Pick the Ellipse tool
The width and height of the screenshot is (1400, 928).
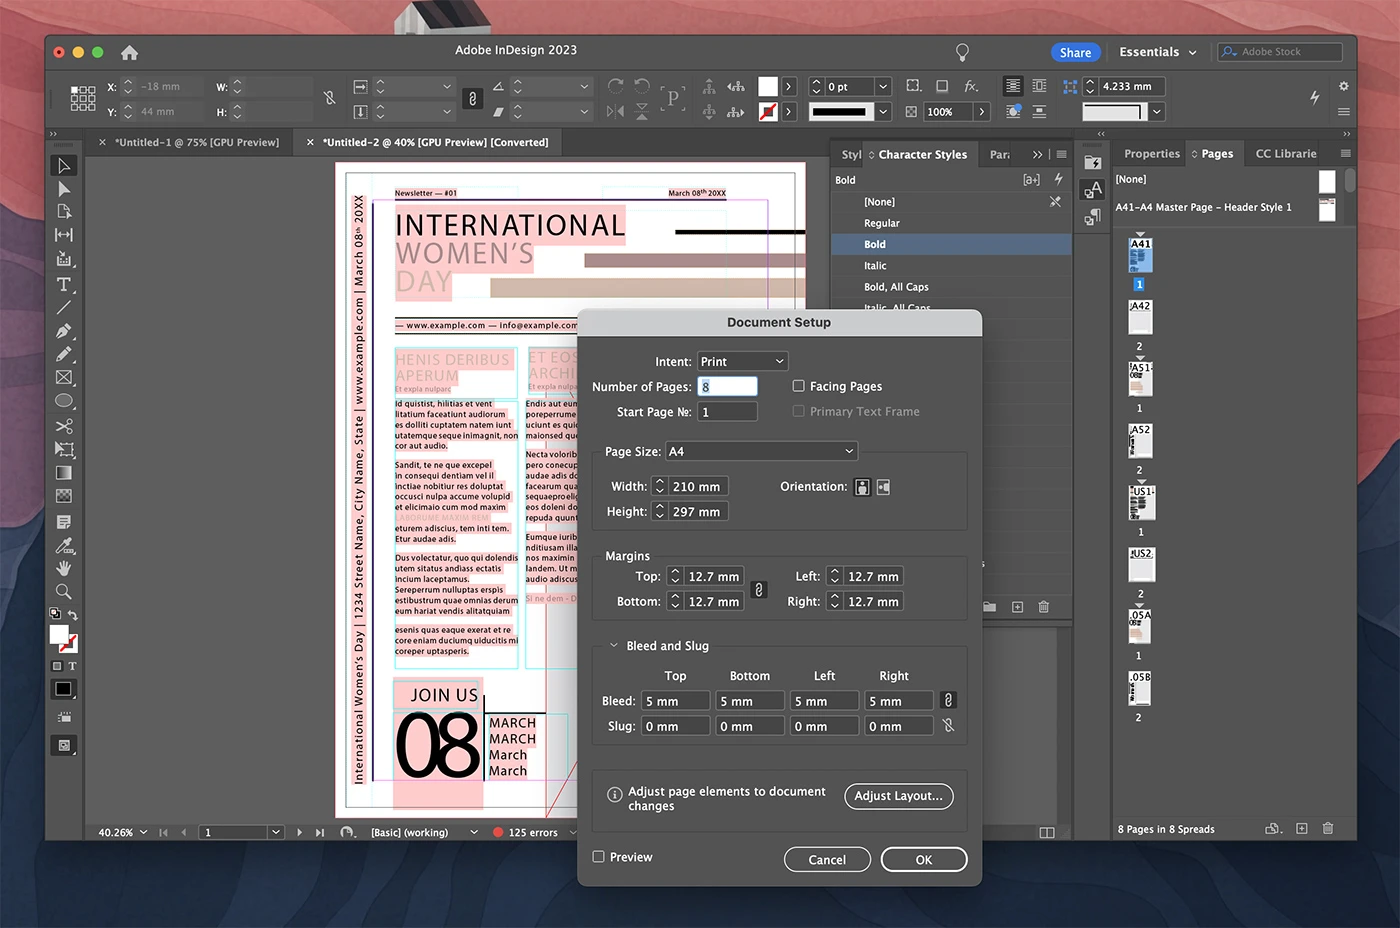64,401
